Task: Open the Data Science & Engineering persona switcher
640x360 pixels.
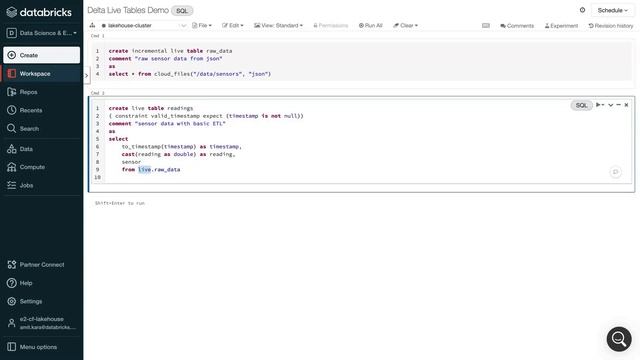Action: pos(42,33)
